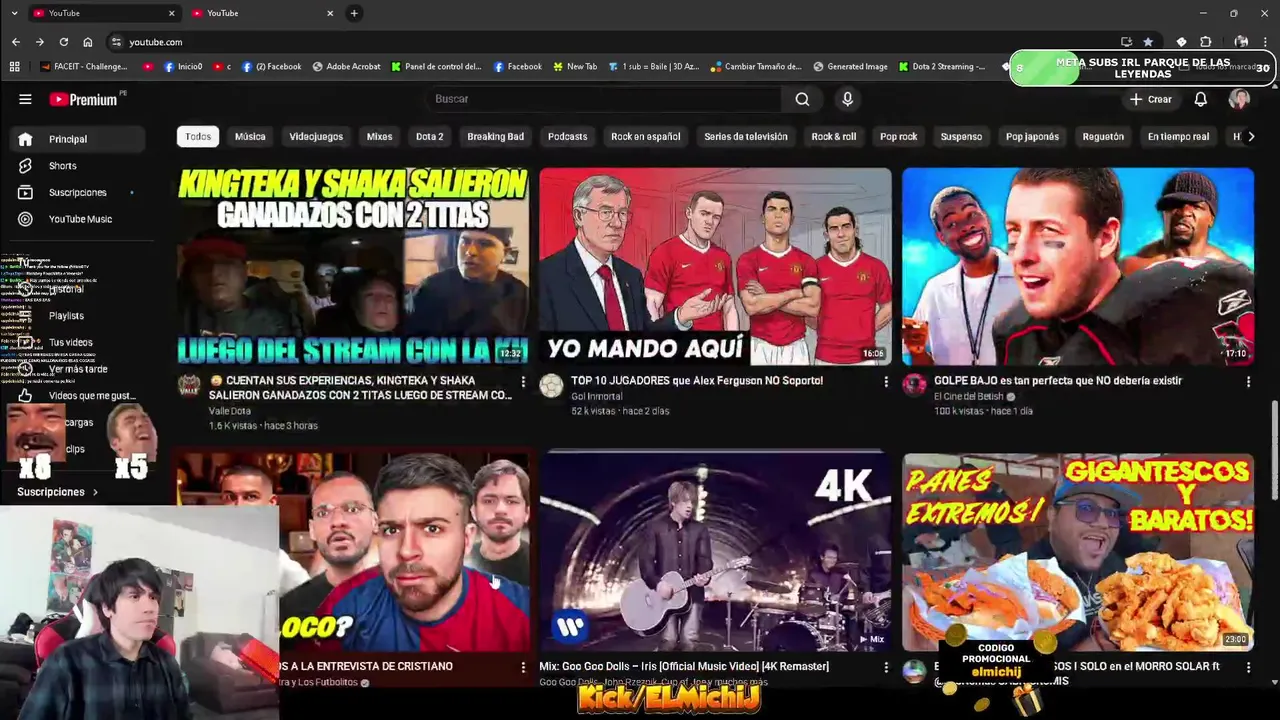
Task: Open YouTube Music in the sidebar
Action: point(80,219)
